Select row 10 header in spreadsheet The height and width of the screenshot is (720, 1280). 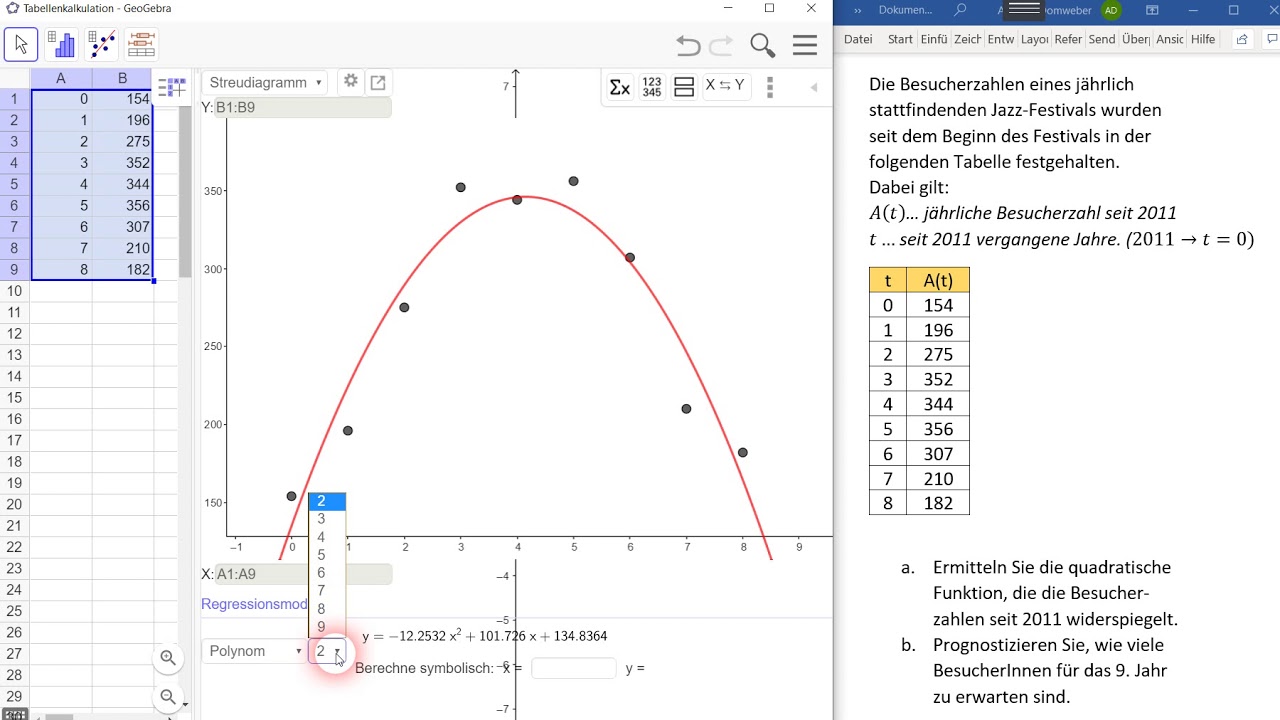[15, 291]
